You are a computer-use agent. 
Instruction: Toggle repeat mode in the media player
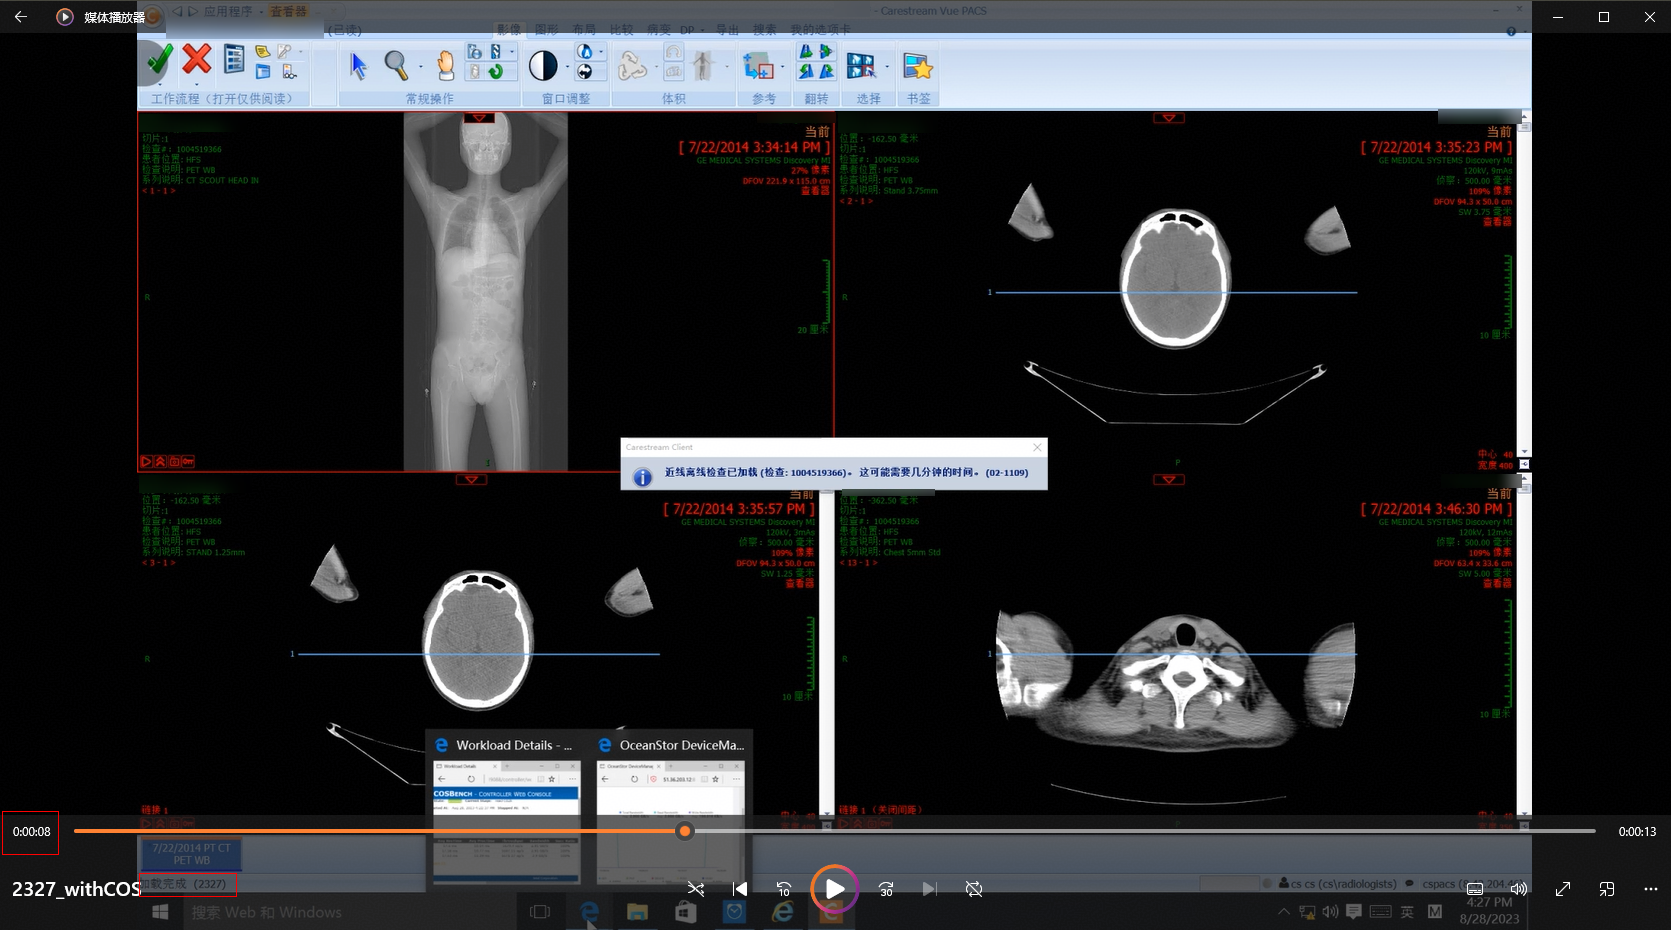pos(974,889)
